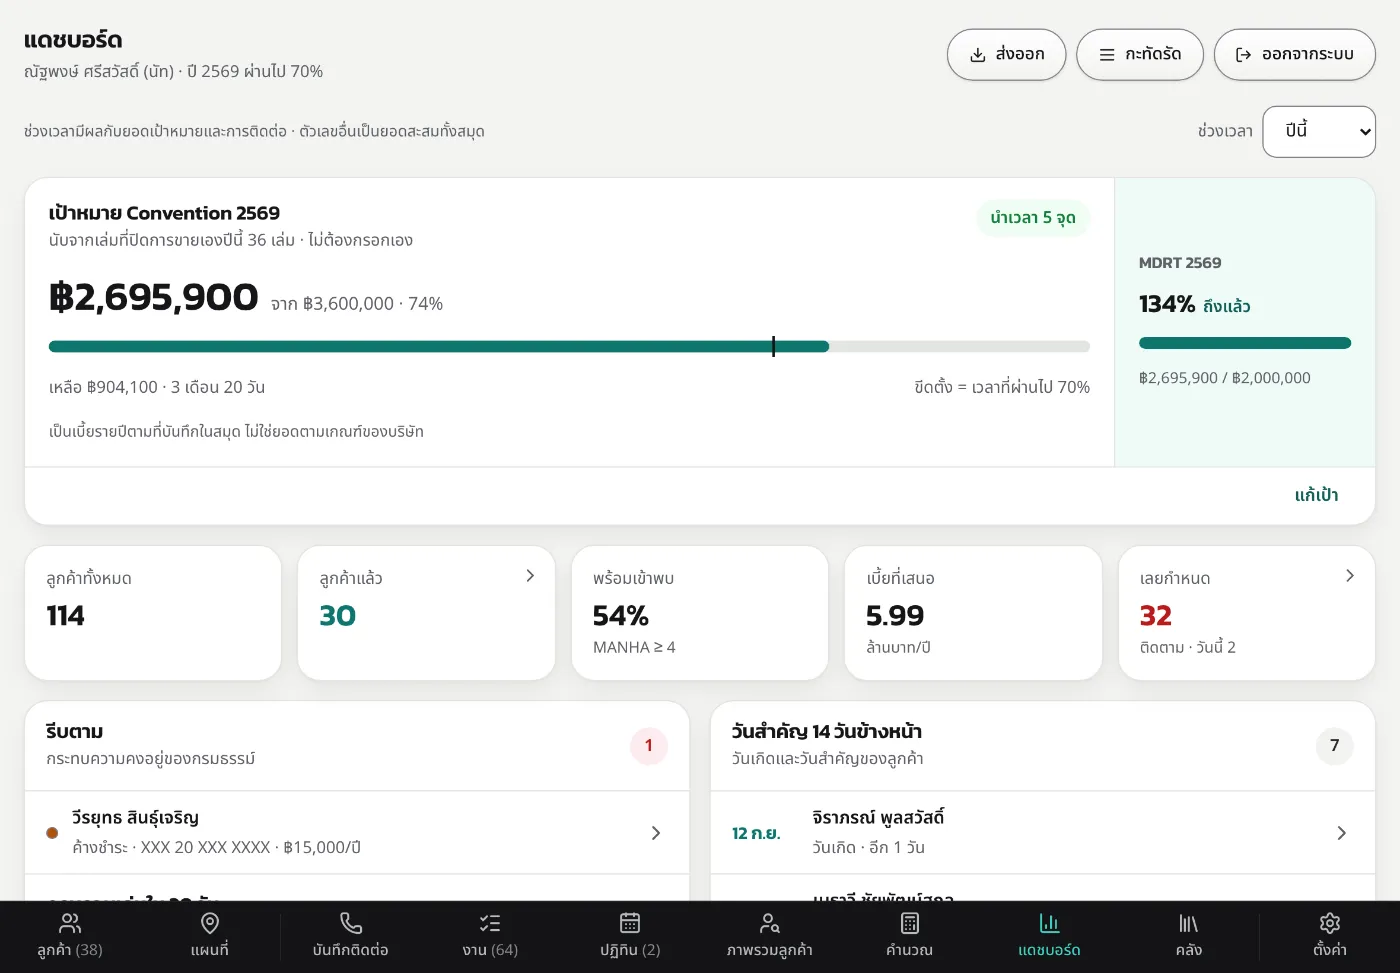Open the พร้อมเข้าพบ 54% card
1400x973 pixels.
(700, 613)
